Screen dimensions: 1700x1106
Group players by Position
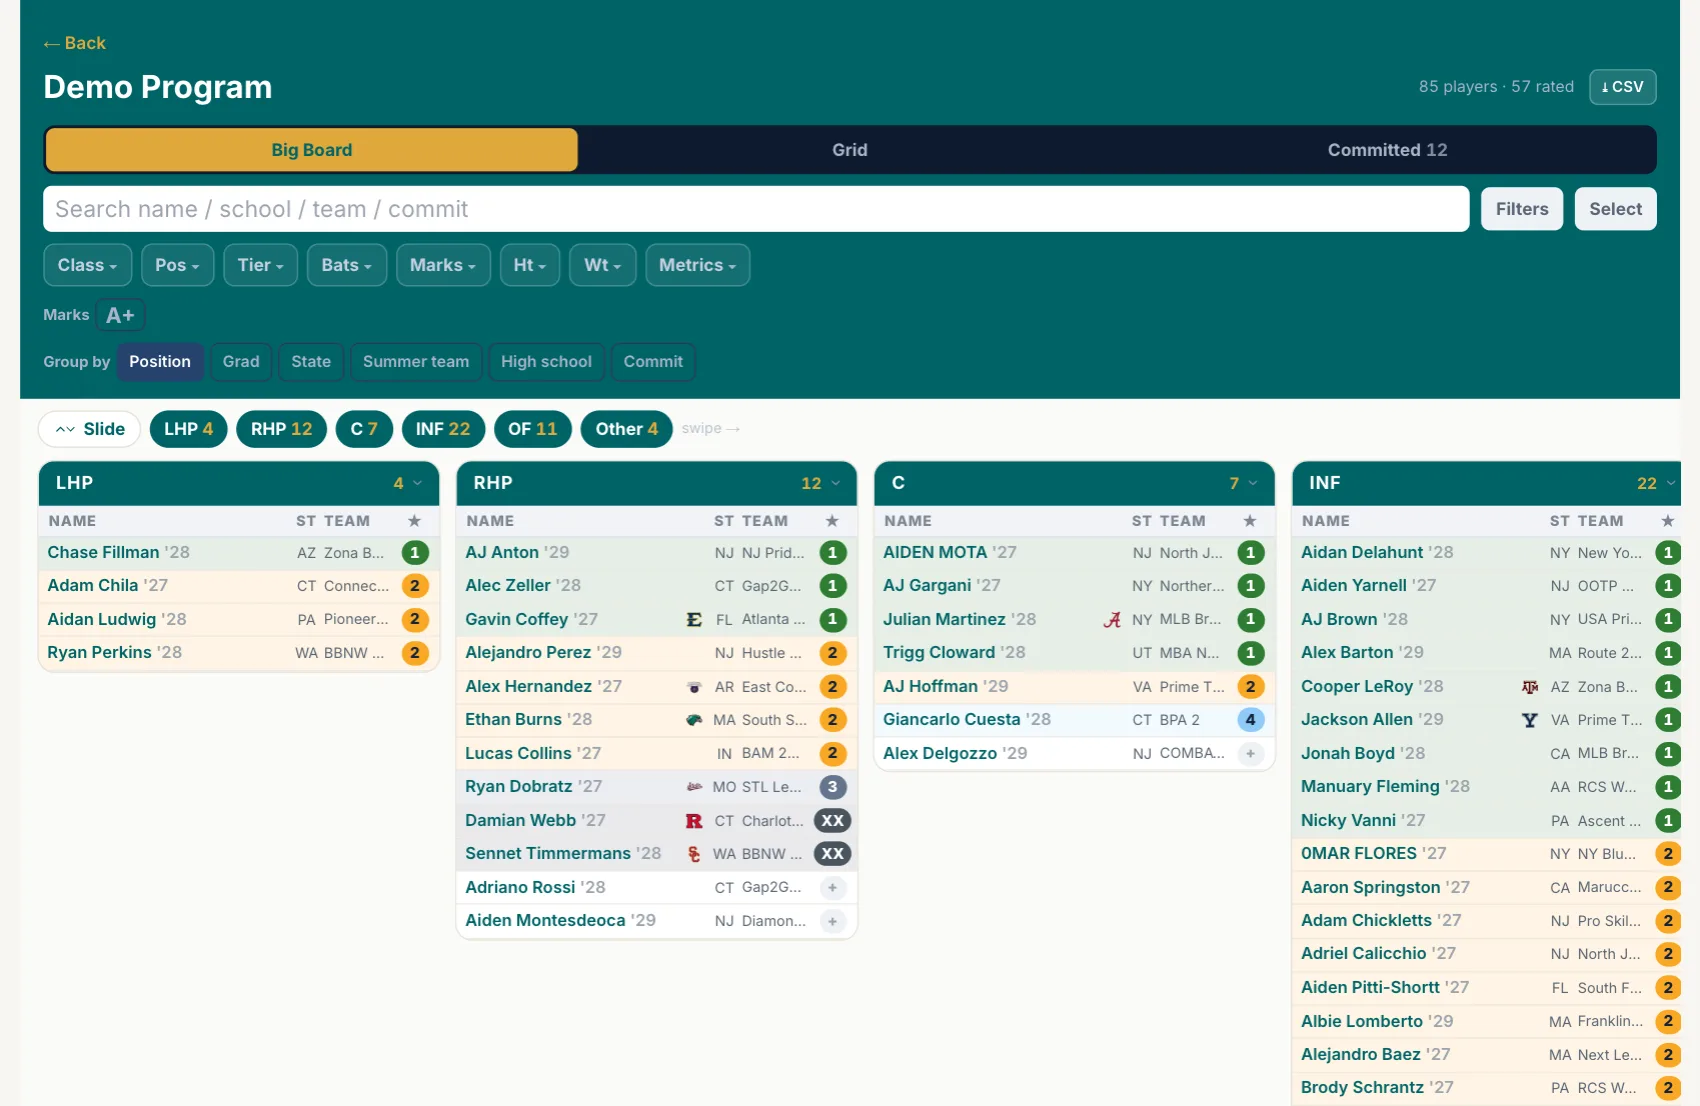[x=160, y=362]
